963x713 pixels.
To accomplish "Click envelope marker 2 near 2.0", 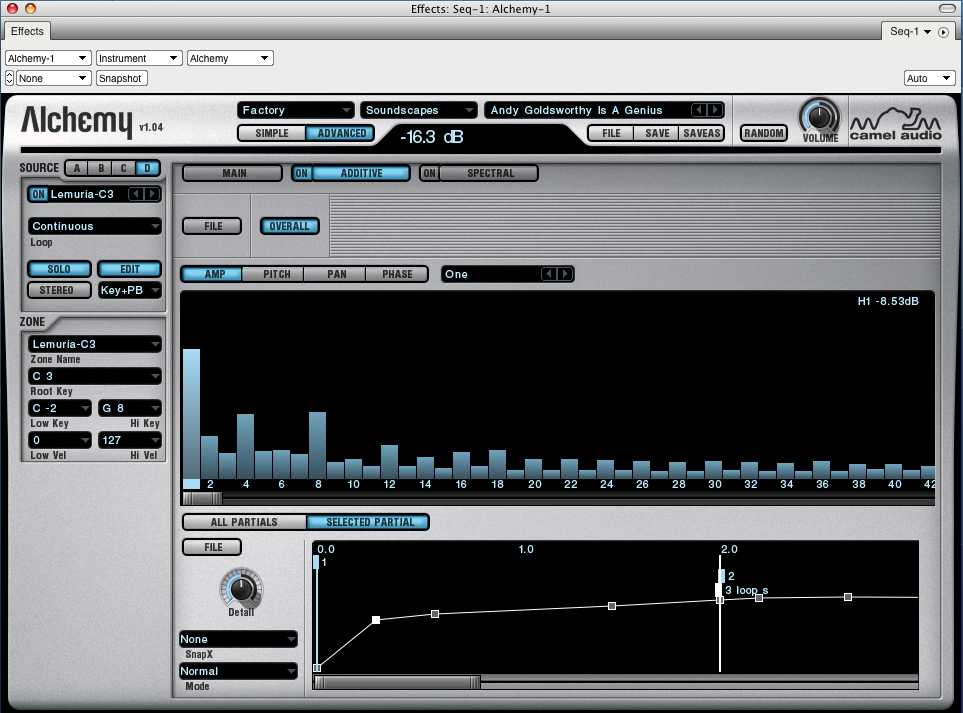I will pyautogui.click(x=722, y=575).
